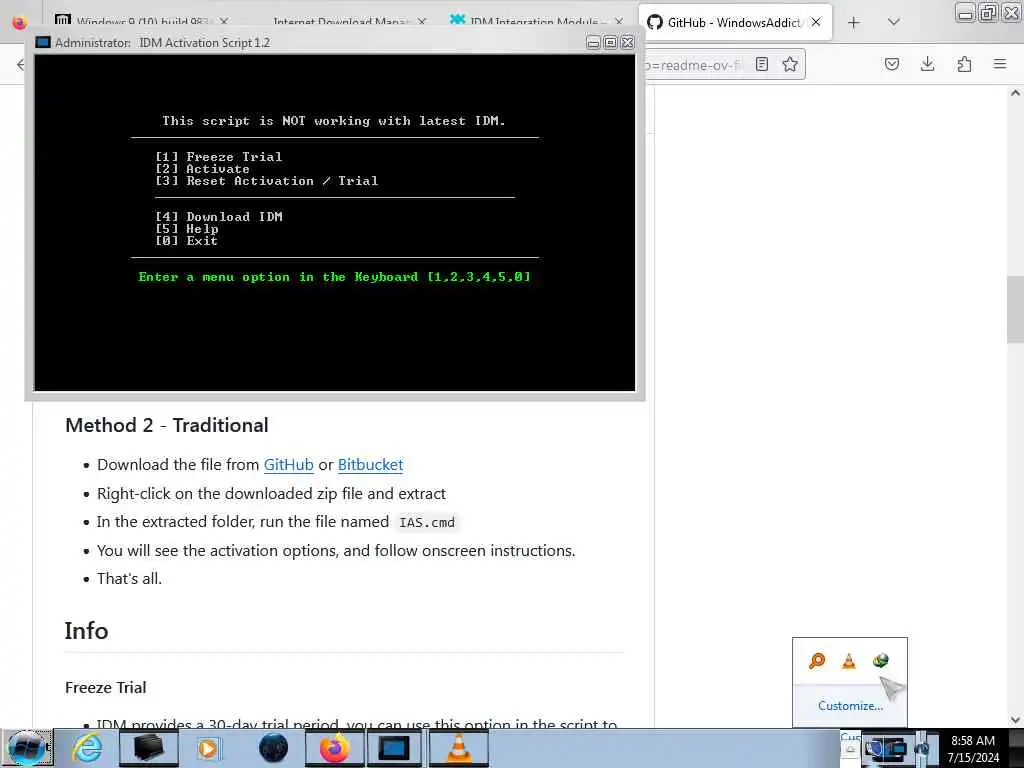Open the Customize... tray link

pyautogui.click(x=850, y=706)
